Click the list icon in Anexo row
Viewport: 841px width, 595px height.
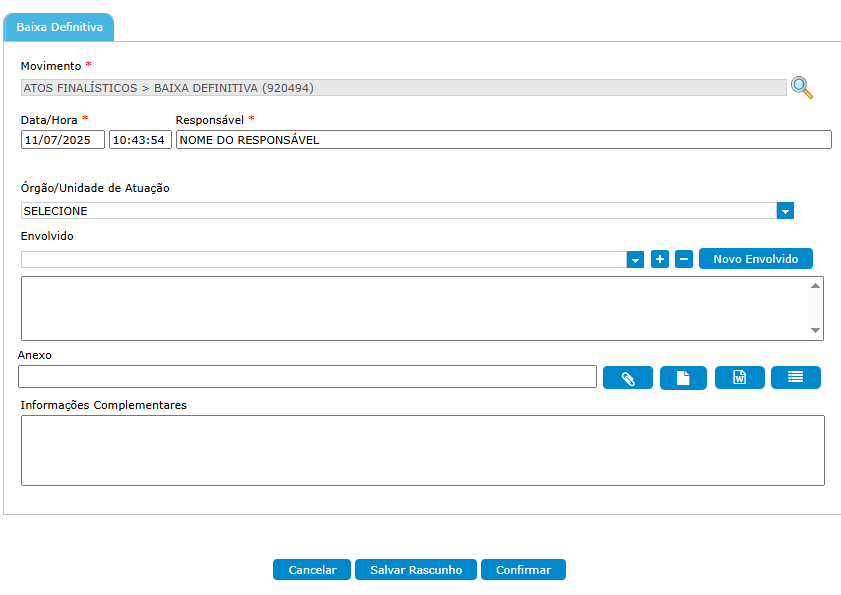796,378
